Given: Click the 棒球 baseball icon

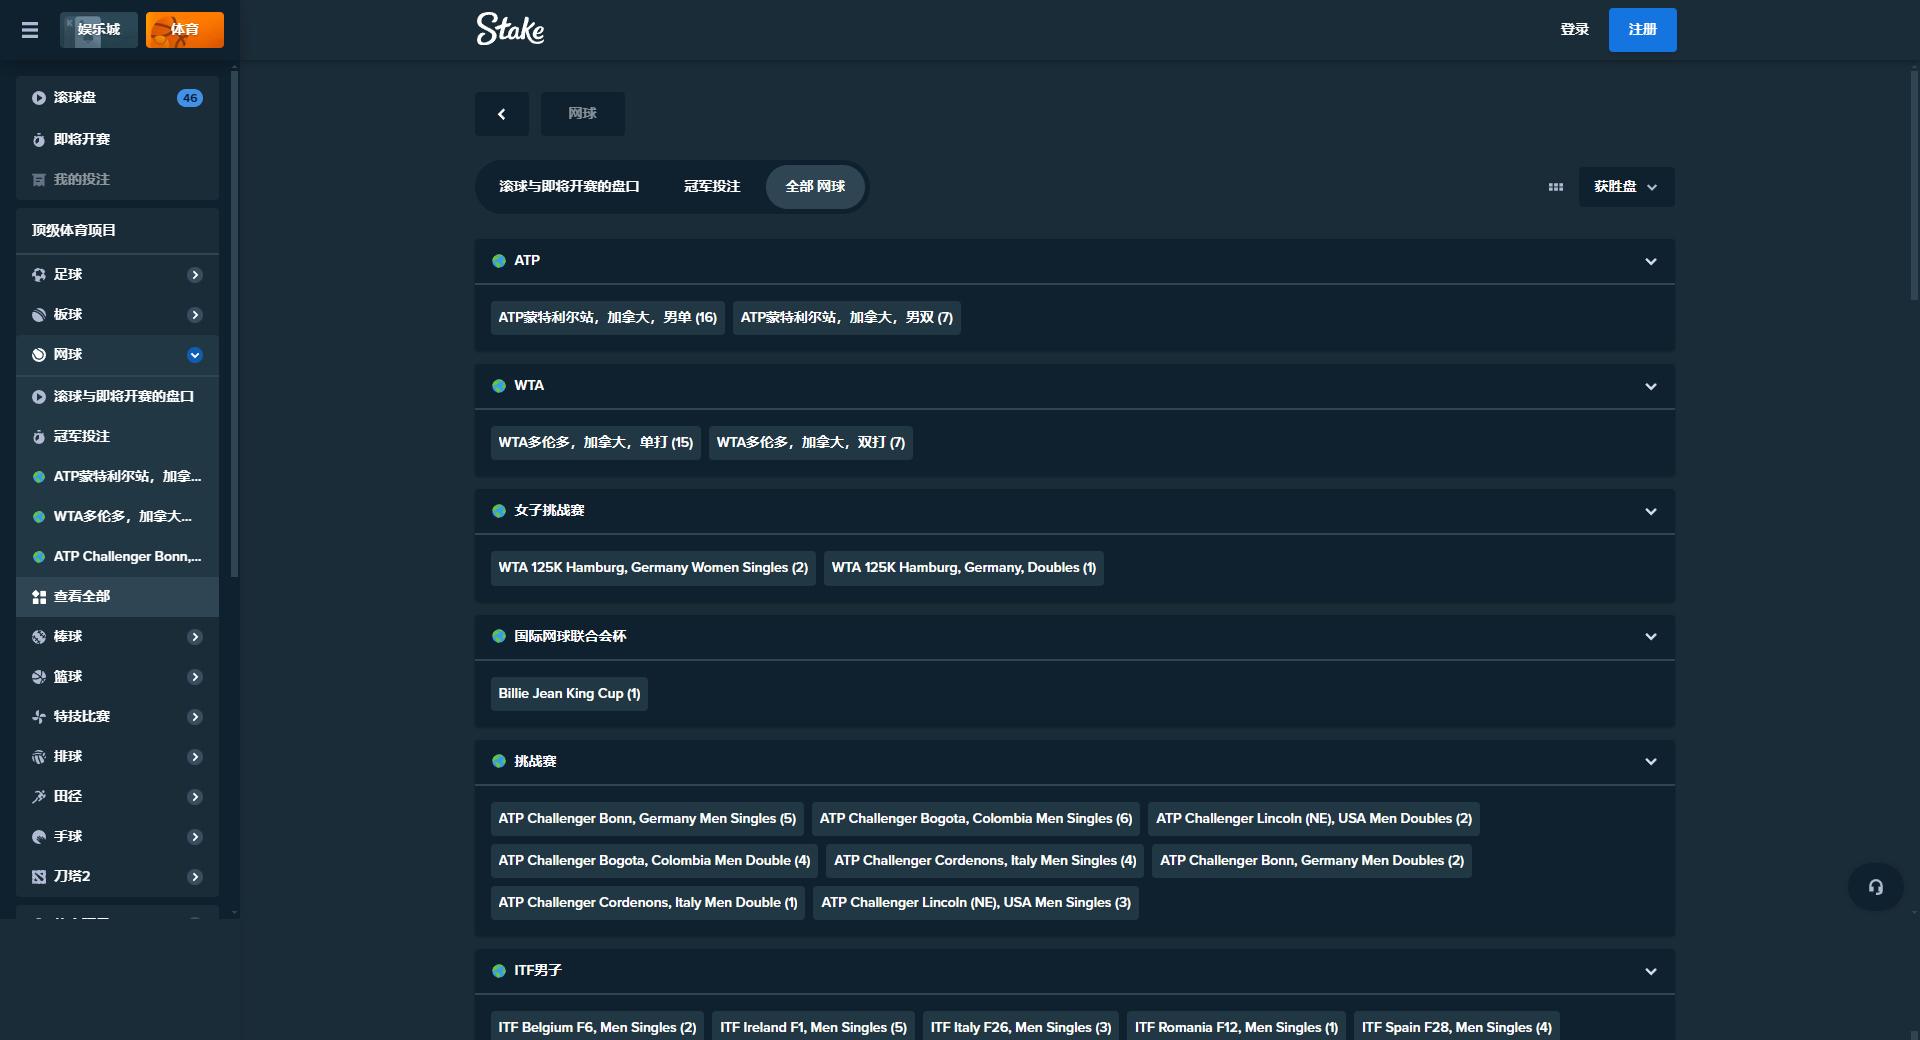Looking at the screenshot, I should [39, 637].
